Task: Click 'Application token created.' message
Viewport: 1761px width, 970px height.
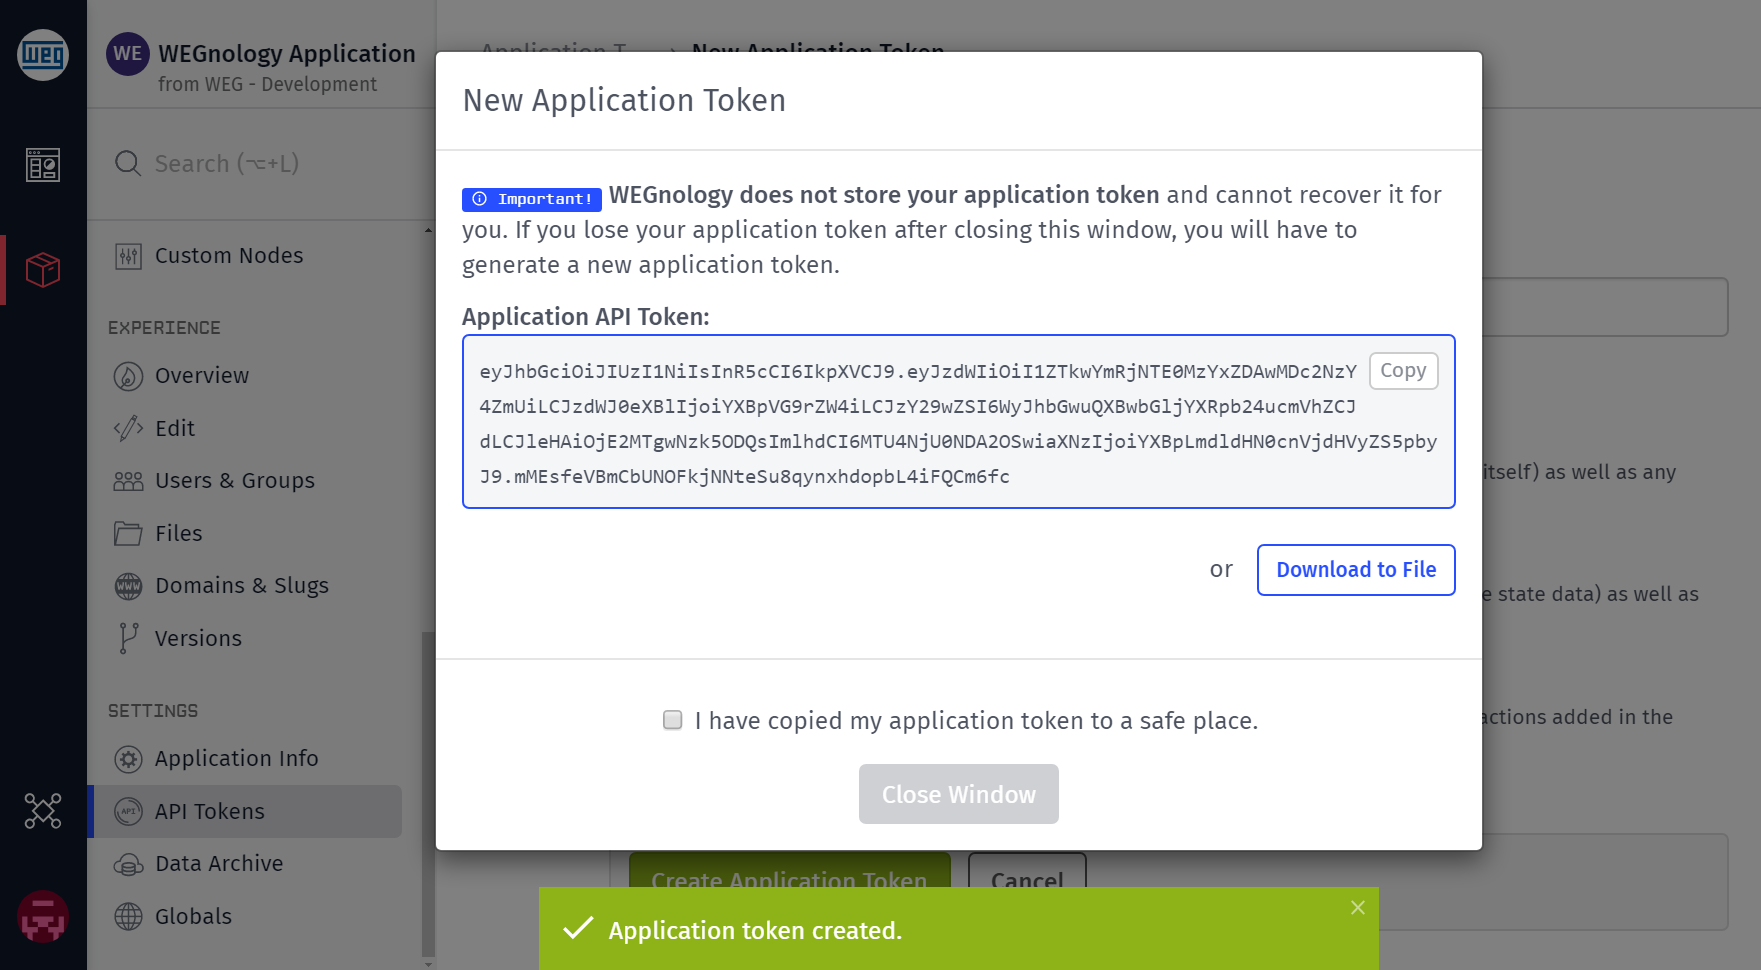Action: 755,931
